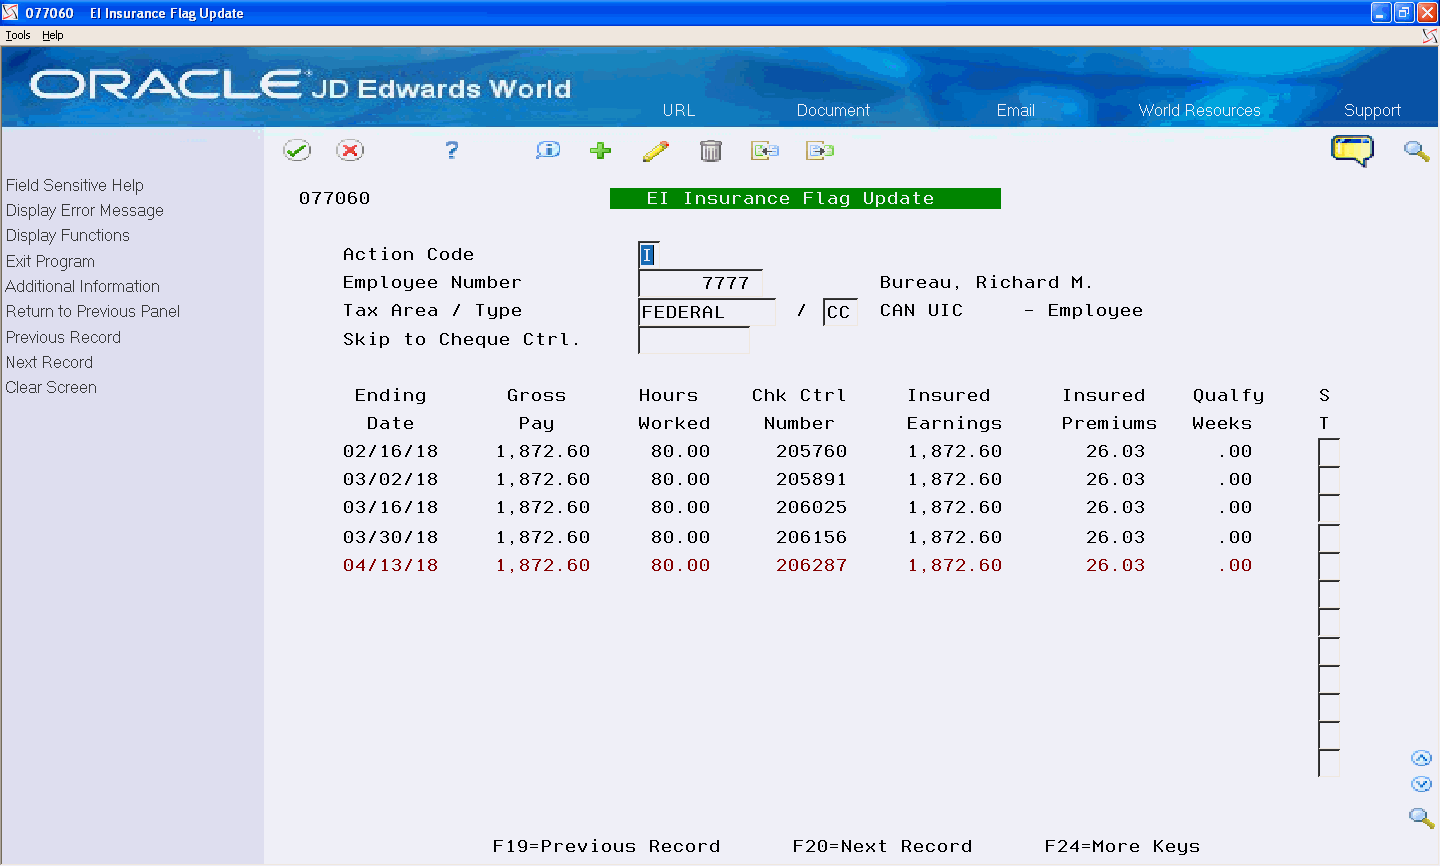The height and width of the screenshot is (866, 1440).
Task: Click the next record clipboard icon
Action: [819, 150]
